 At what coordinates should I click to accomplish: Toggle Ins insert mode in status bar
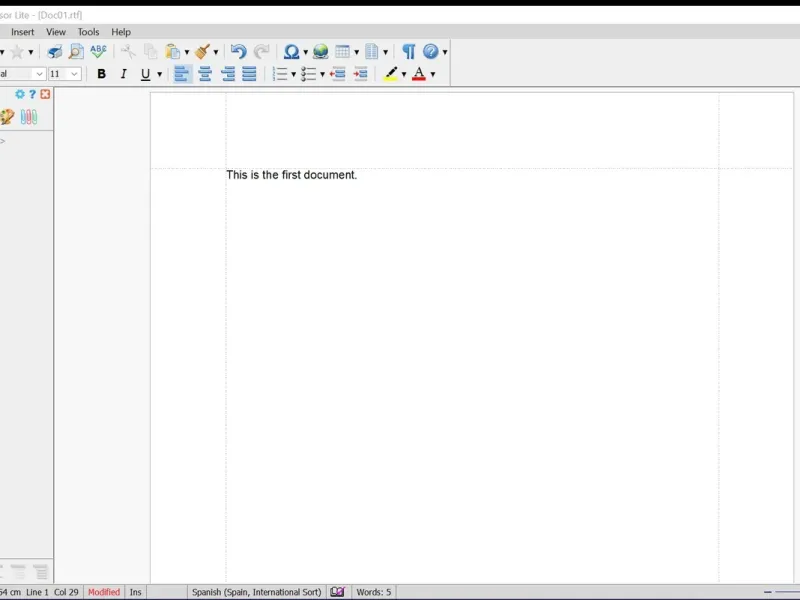135,592
